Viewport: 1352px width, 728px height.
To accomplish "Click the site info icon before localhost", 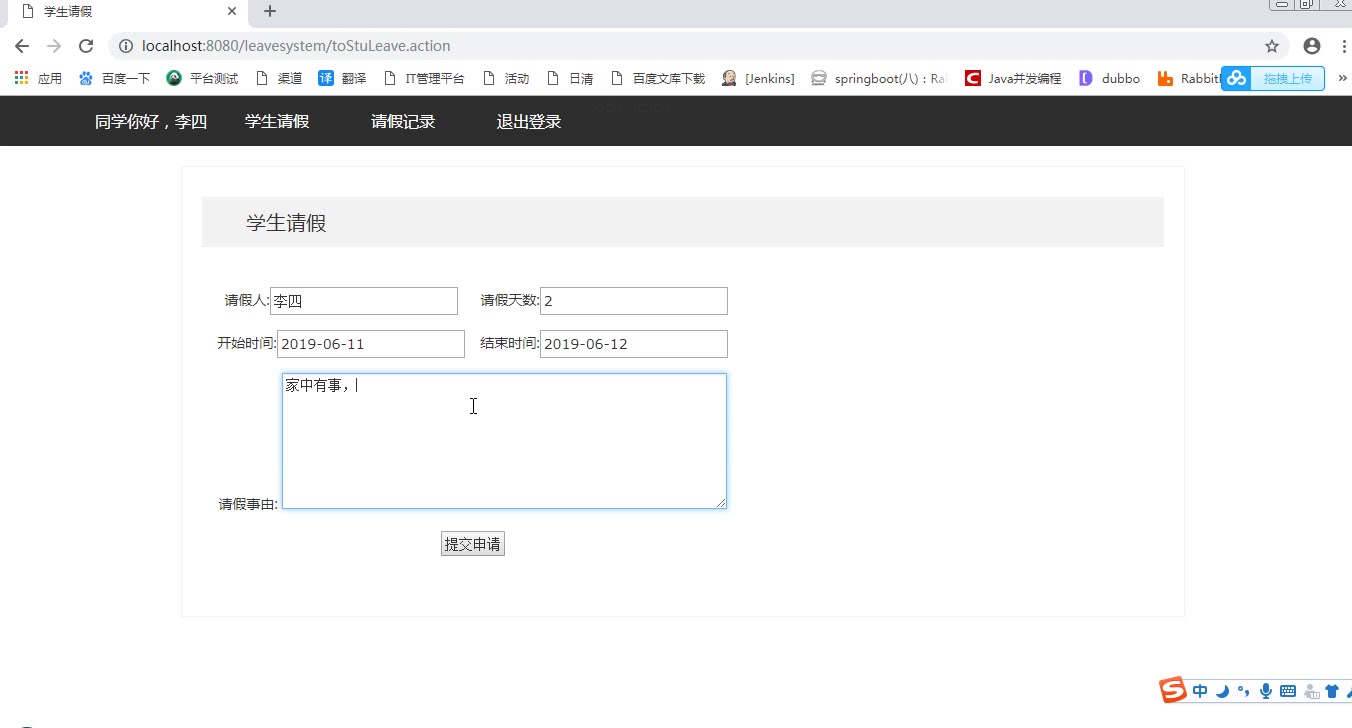I will pos(125,46).
